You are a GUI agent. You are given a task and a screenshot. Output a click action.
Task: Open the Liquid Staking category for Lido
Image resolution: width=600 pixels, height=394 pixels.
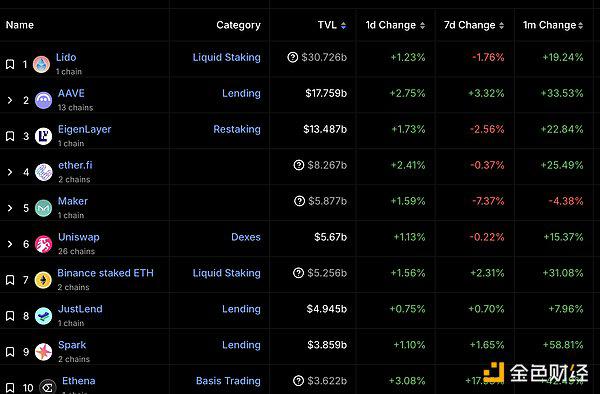[227, 57]
